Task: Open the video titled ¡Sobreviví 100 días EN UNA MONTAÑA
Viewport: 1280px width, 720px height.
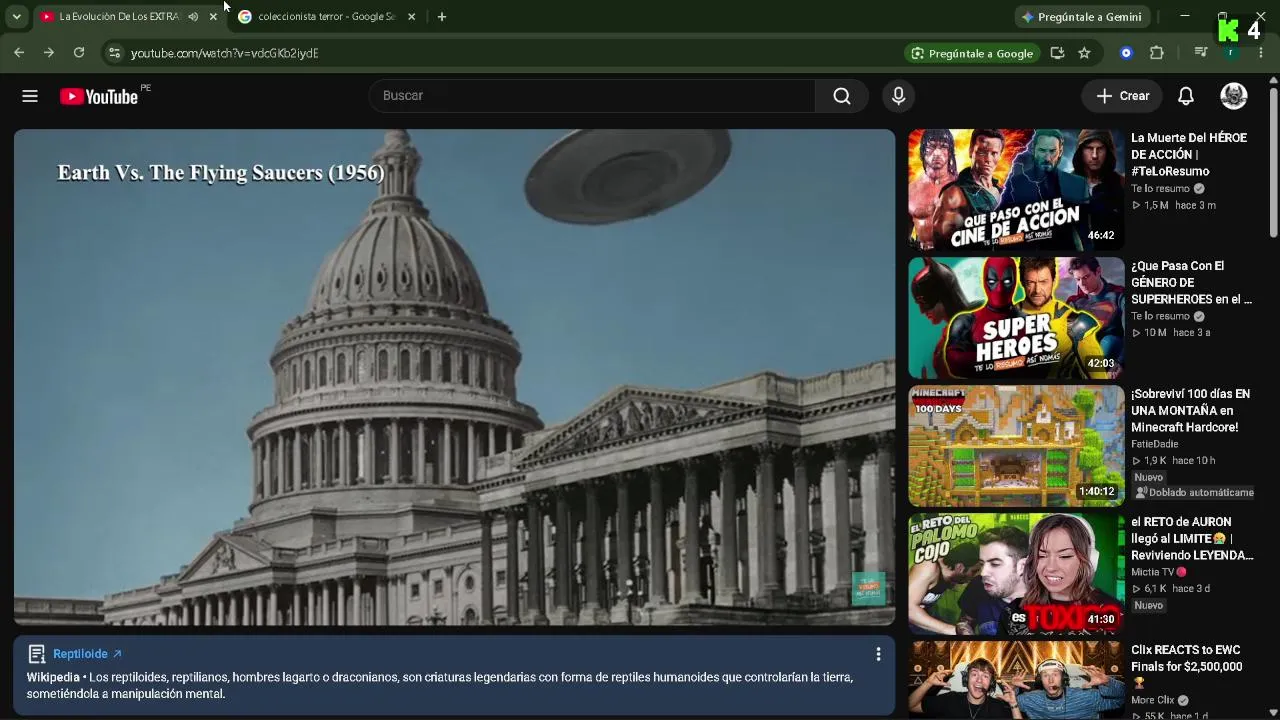Action: click(1190, 411)
